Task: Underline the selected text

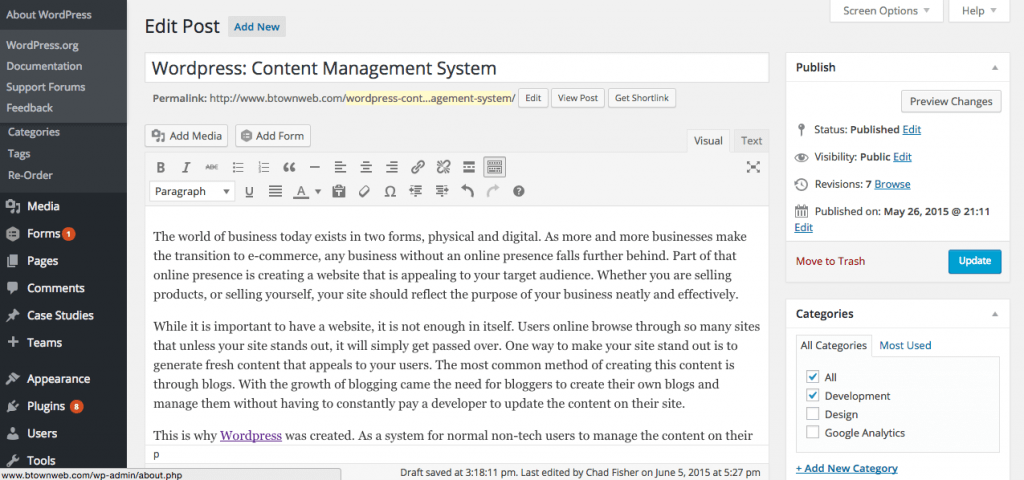Action: click(x=249, y=191)
